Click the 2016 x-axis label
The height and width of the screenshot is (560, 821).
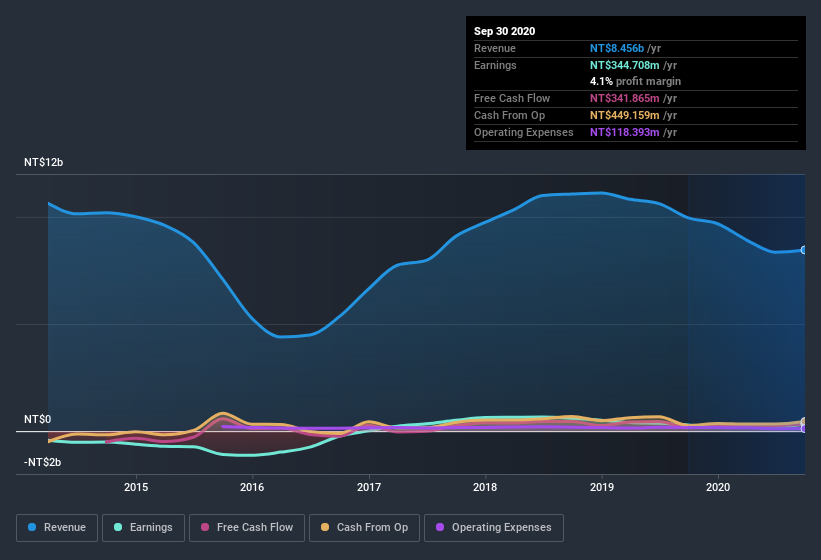(x=252, y=487)
